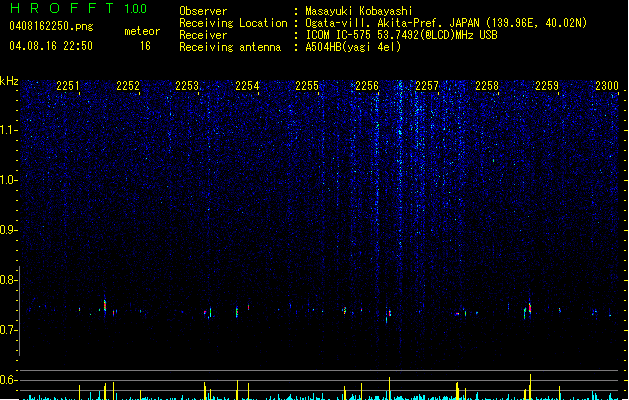Click the 2255 time marker
The image size is (629, 400).
(x=307, y=86)
